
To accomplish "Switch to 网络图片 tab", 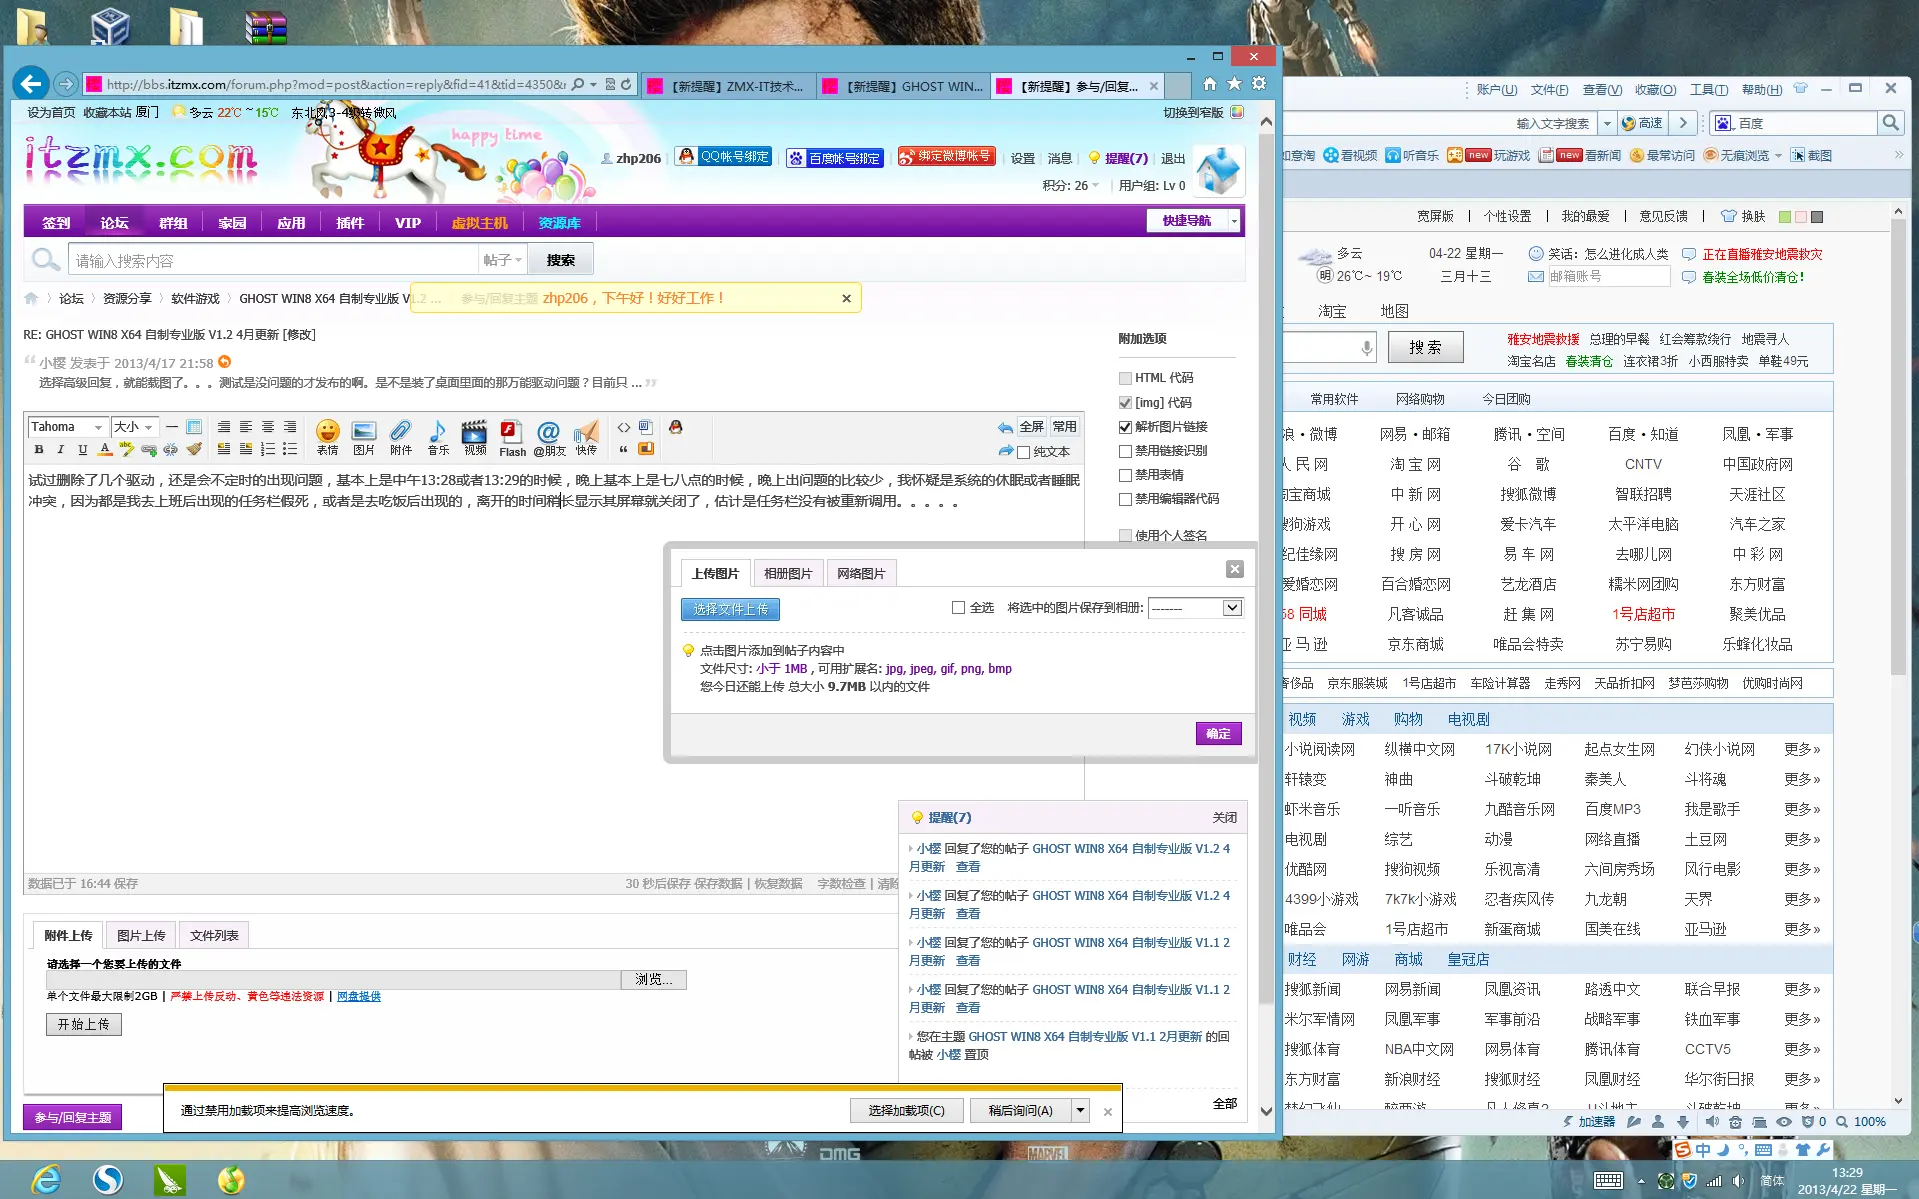I will click(x=861, y=573).
